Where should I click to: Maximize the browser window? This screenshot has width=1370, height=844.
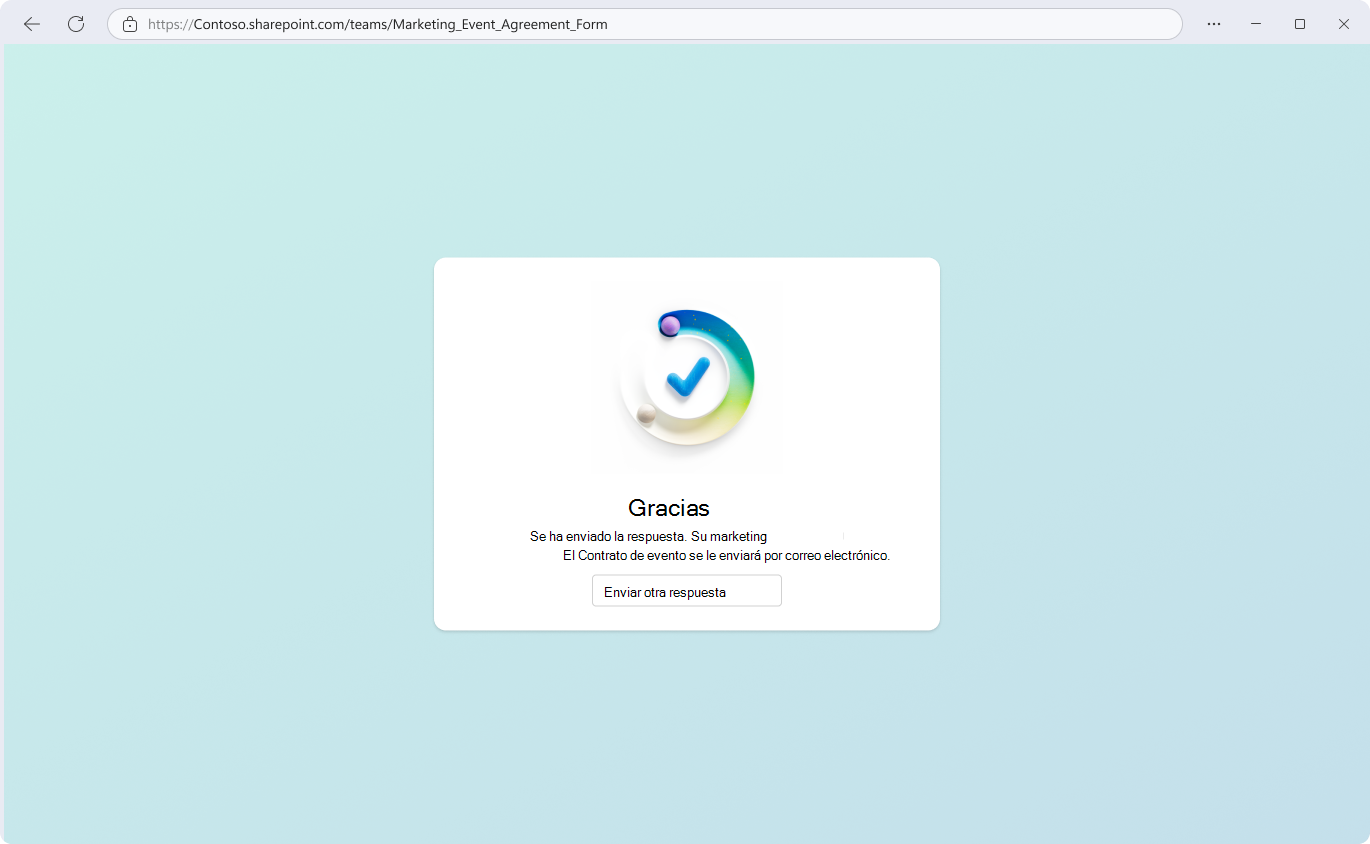(x=1300, y=24)
